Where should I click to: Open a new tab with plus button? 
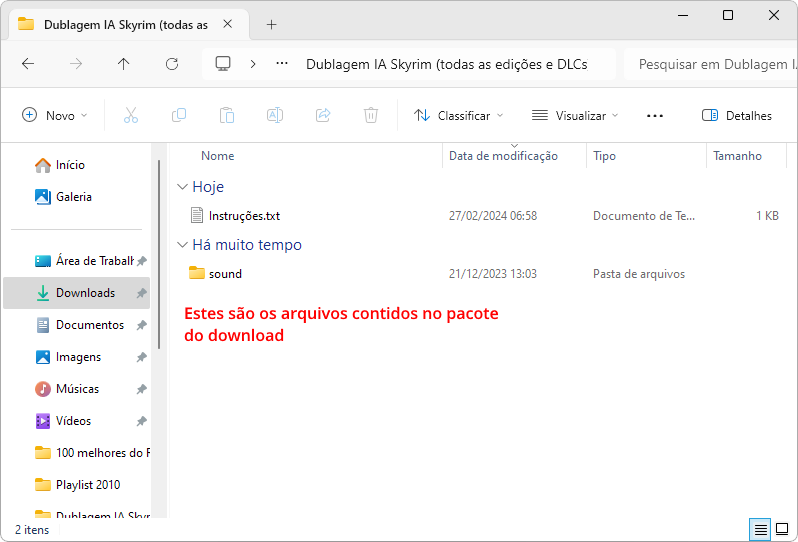click(x=272, y=24)
